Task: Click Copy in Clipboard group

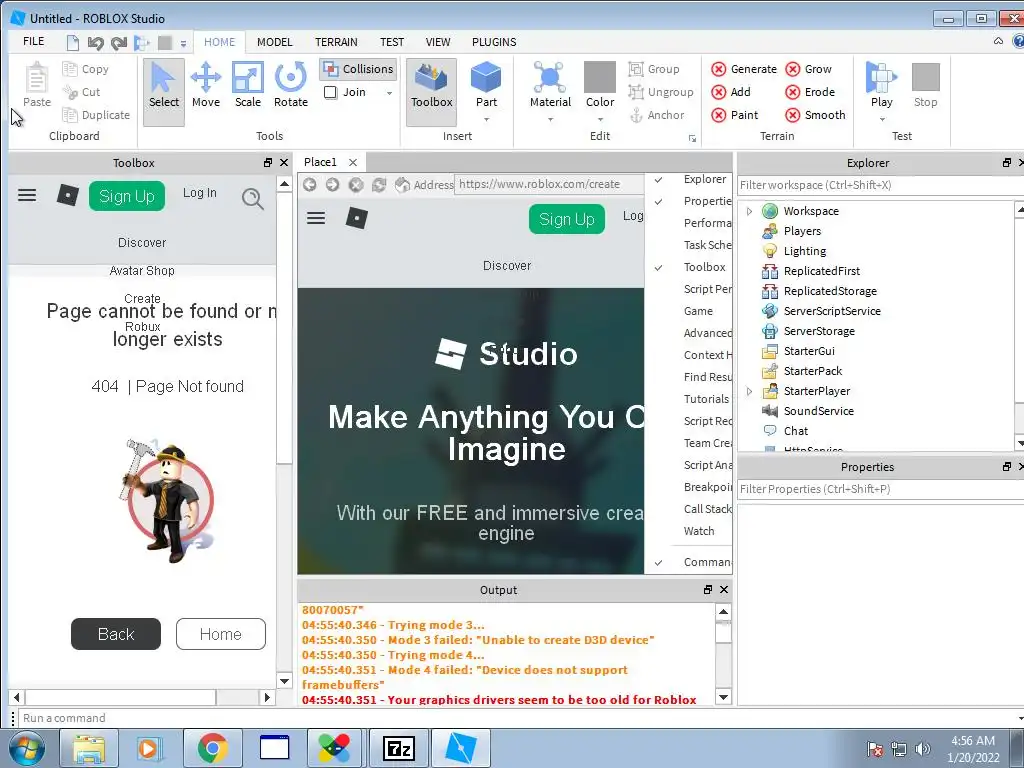Action: point(86,69)
